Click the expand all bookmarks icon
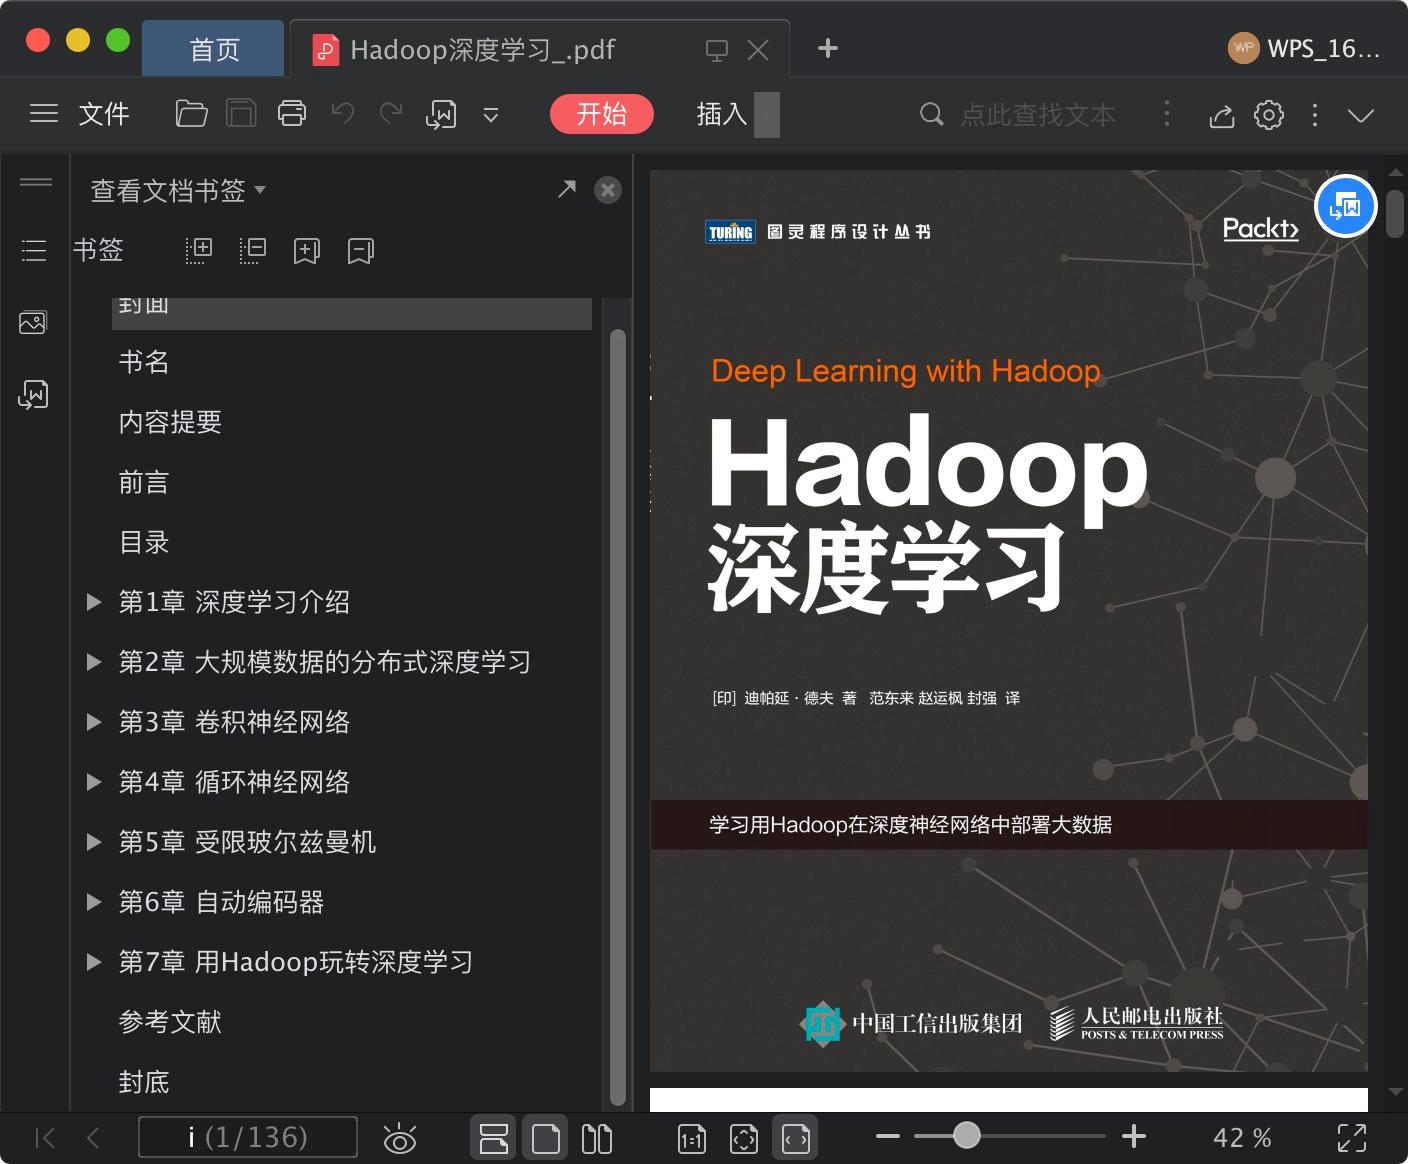 199,250
